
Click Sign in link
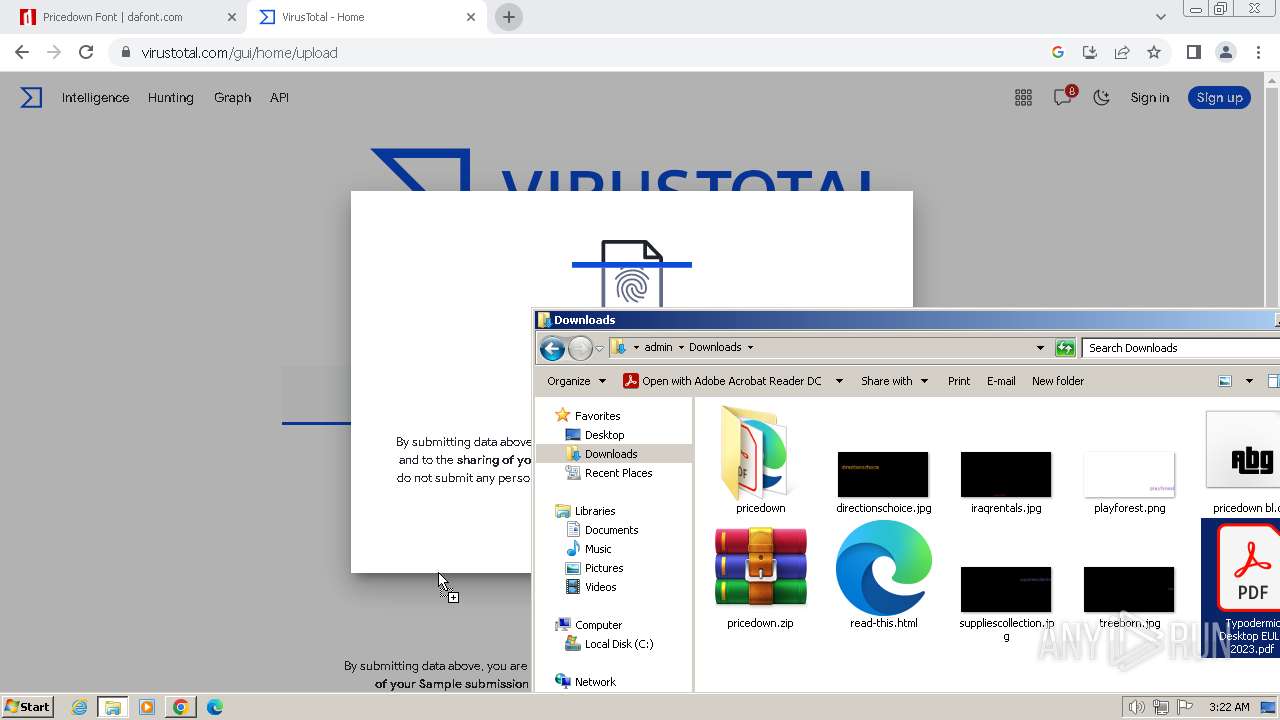(x=1150, y=97)
